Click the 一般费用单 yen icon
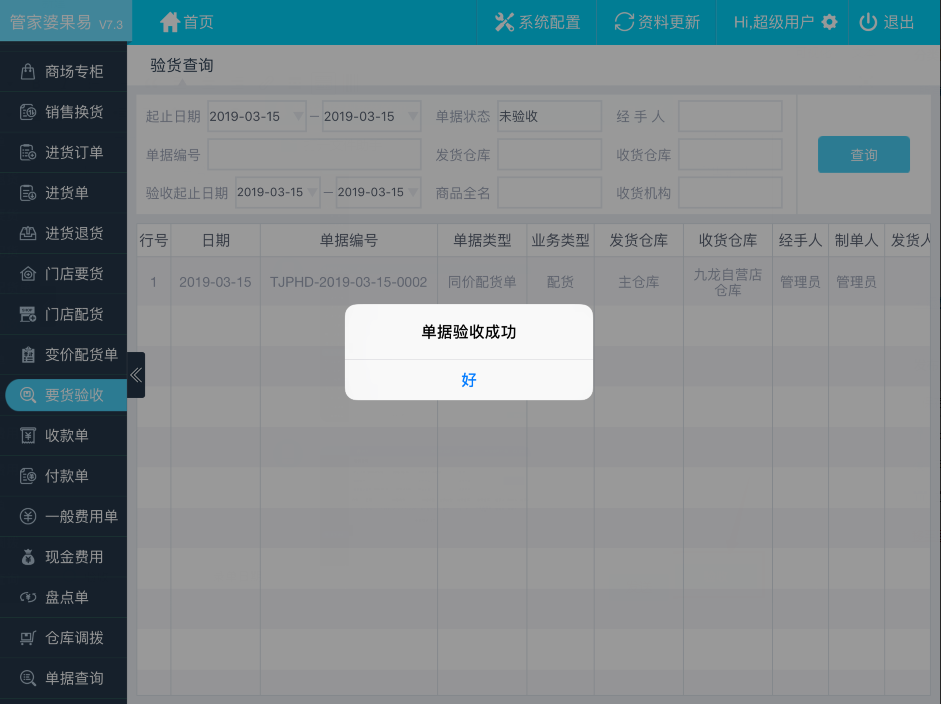The image size is (941, 704). [x=28, y=516]
